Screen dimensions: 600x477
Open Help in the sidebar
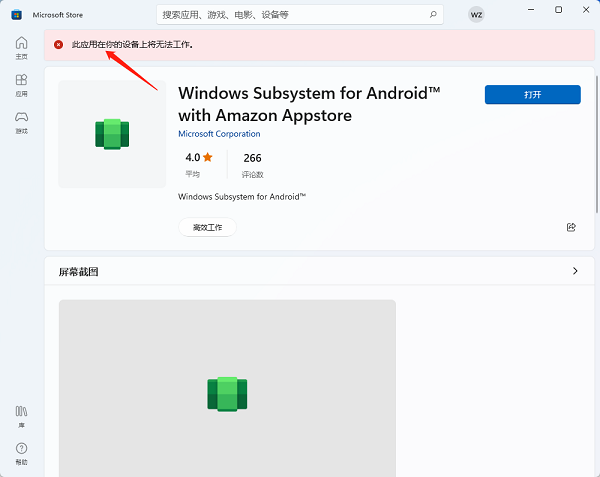tap(21, 454)
